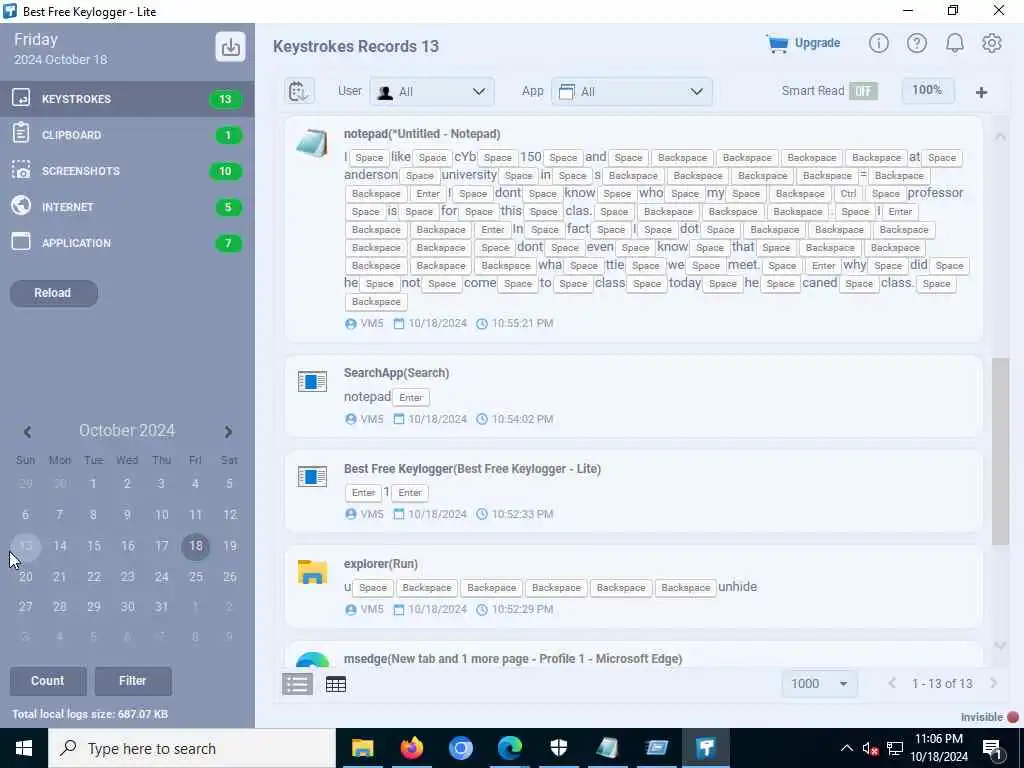Click the 'unhide' keystroke text
This screenshot has height=768, width=1024.
click(x=737, y=586)
